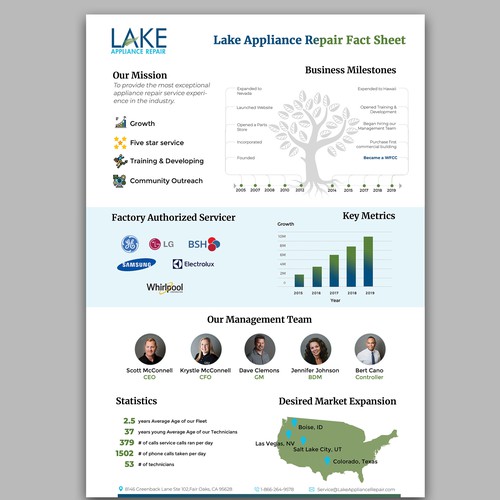Click the 'Opened a Parts Store' milestone
The image size is (500, 500).
252,127
